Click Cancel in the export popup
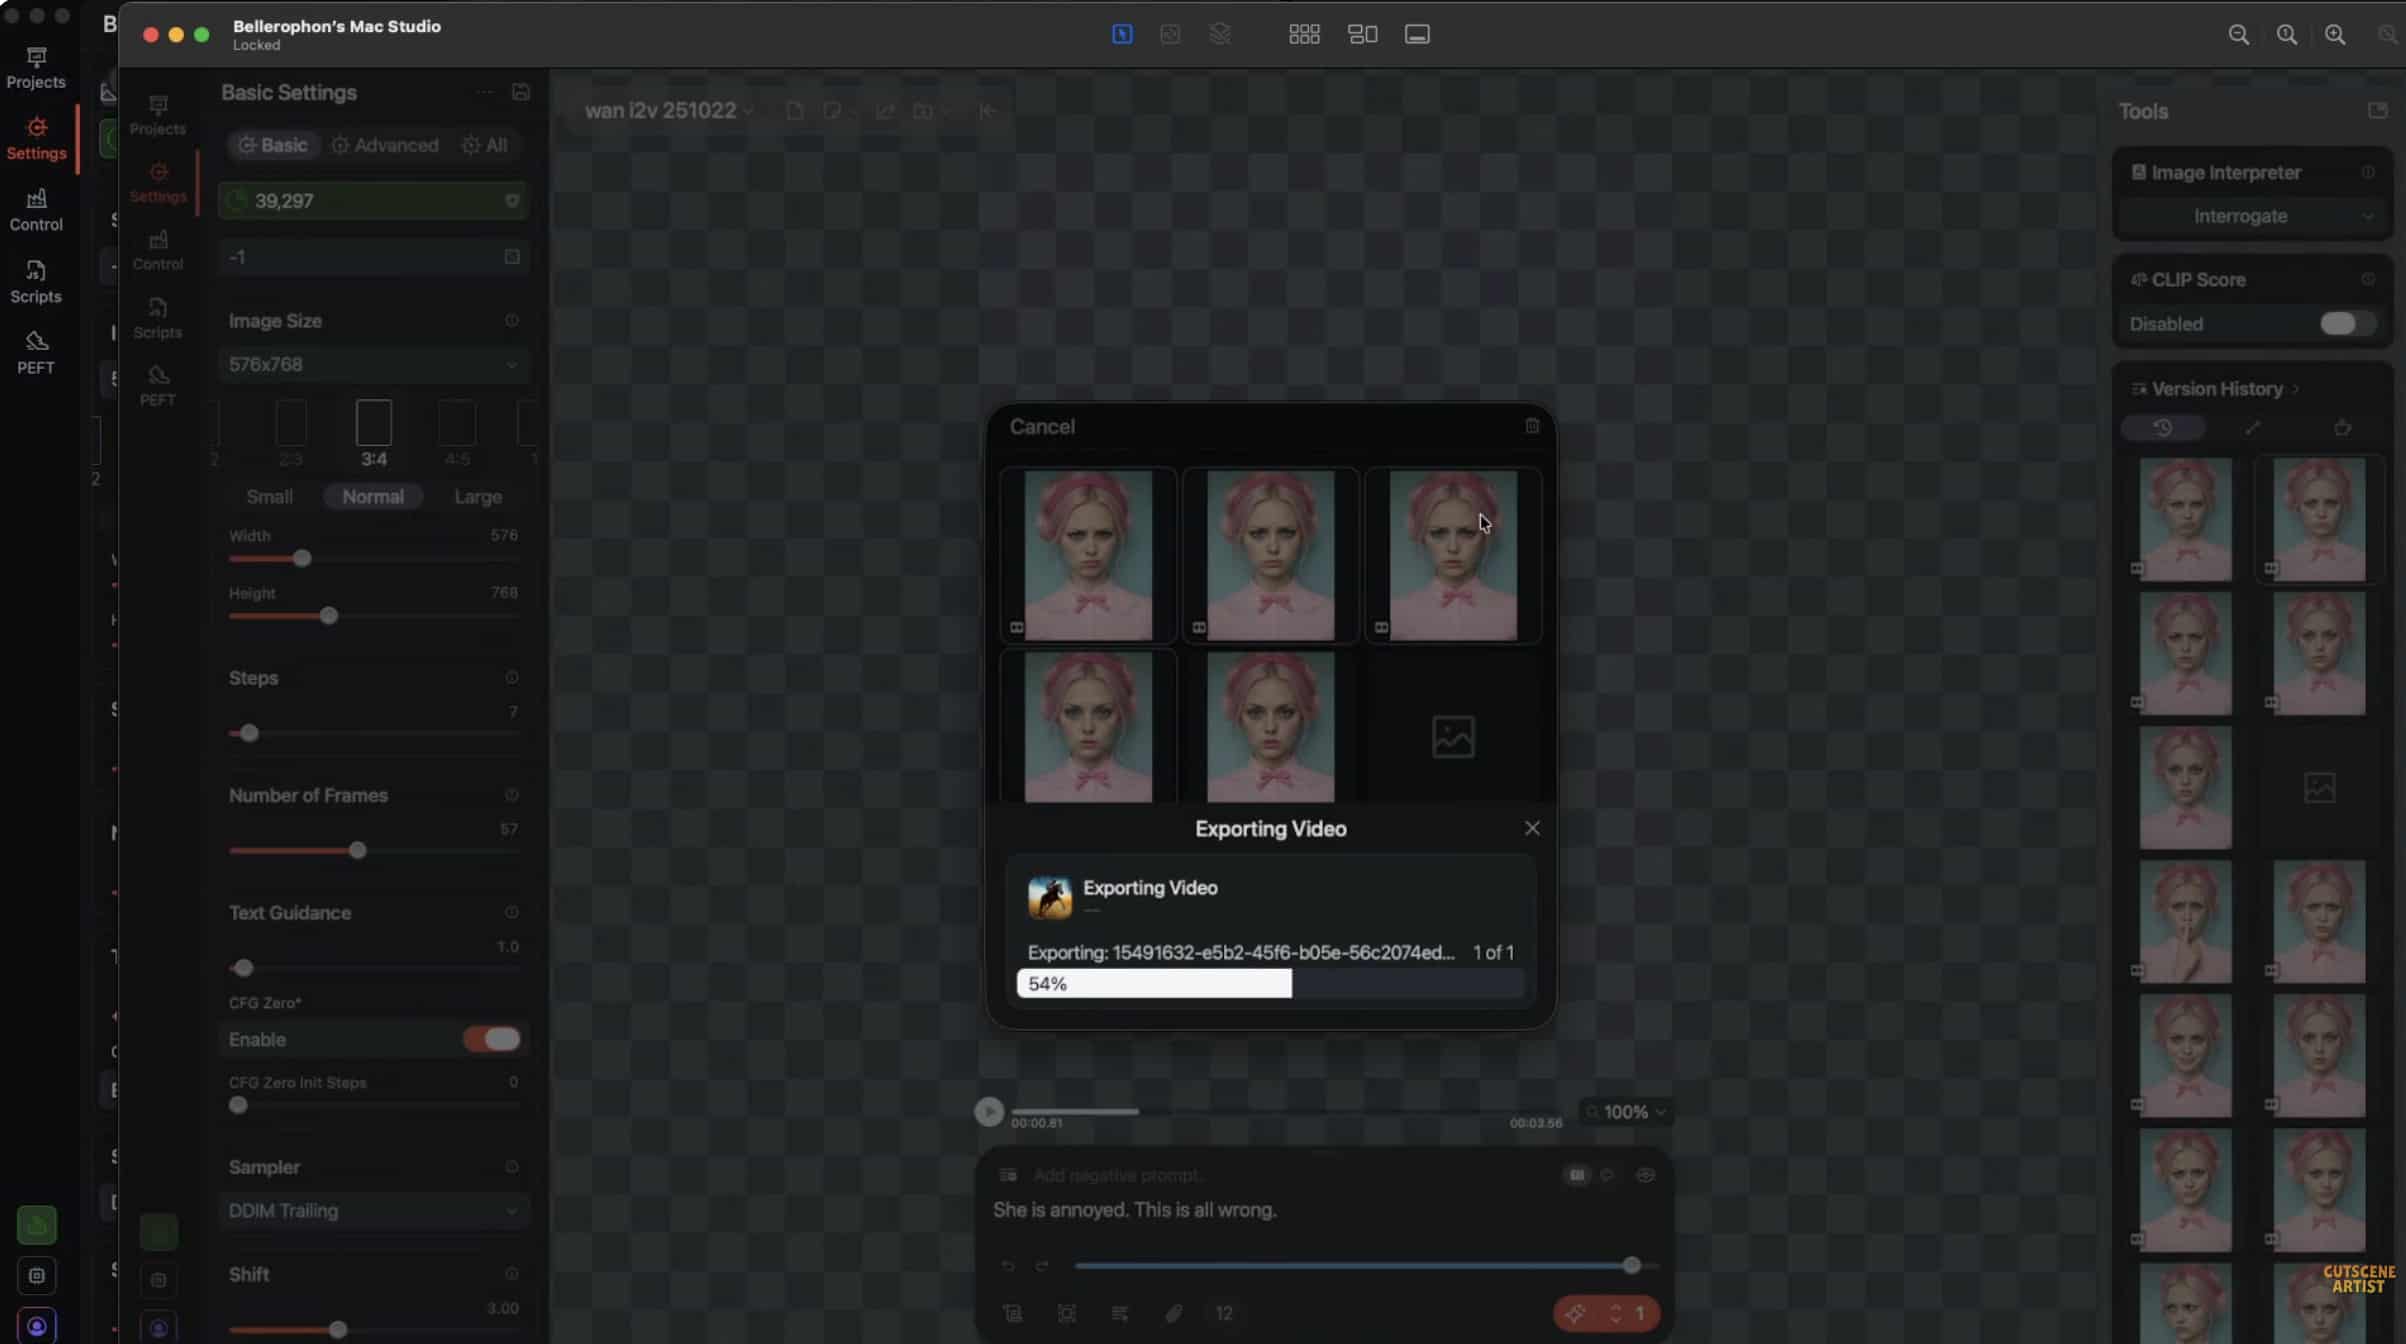 pyautogui.click(x=1041, y=427)
